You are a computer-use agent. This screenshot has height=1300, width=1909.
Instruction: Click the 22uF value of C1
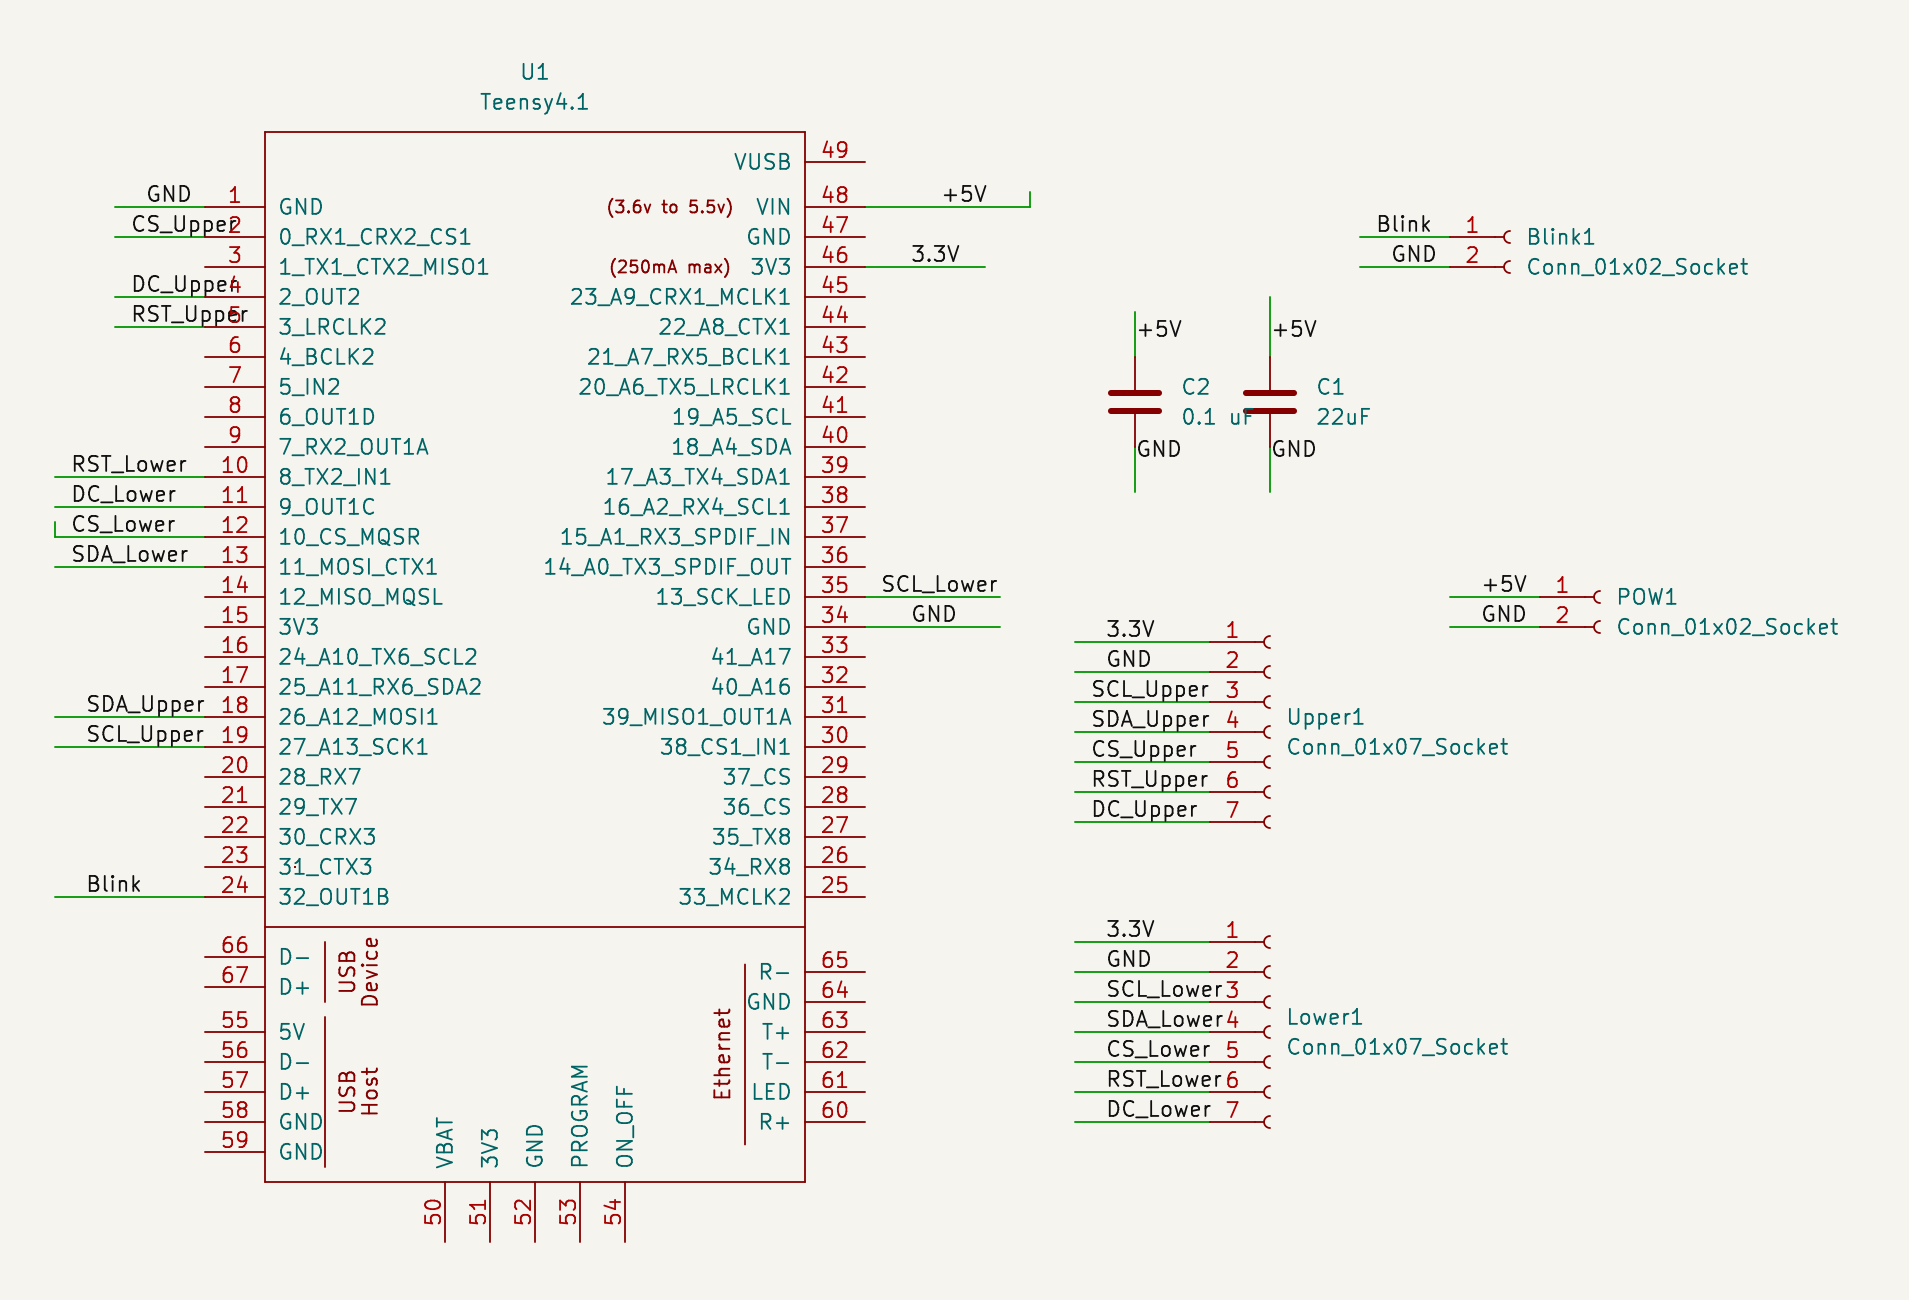[x=1343, y=417]
